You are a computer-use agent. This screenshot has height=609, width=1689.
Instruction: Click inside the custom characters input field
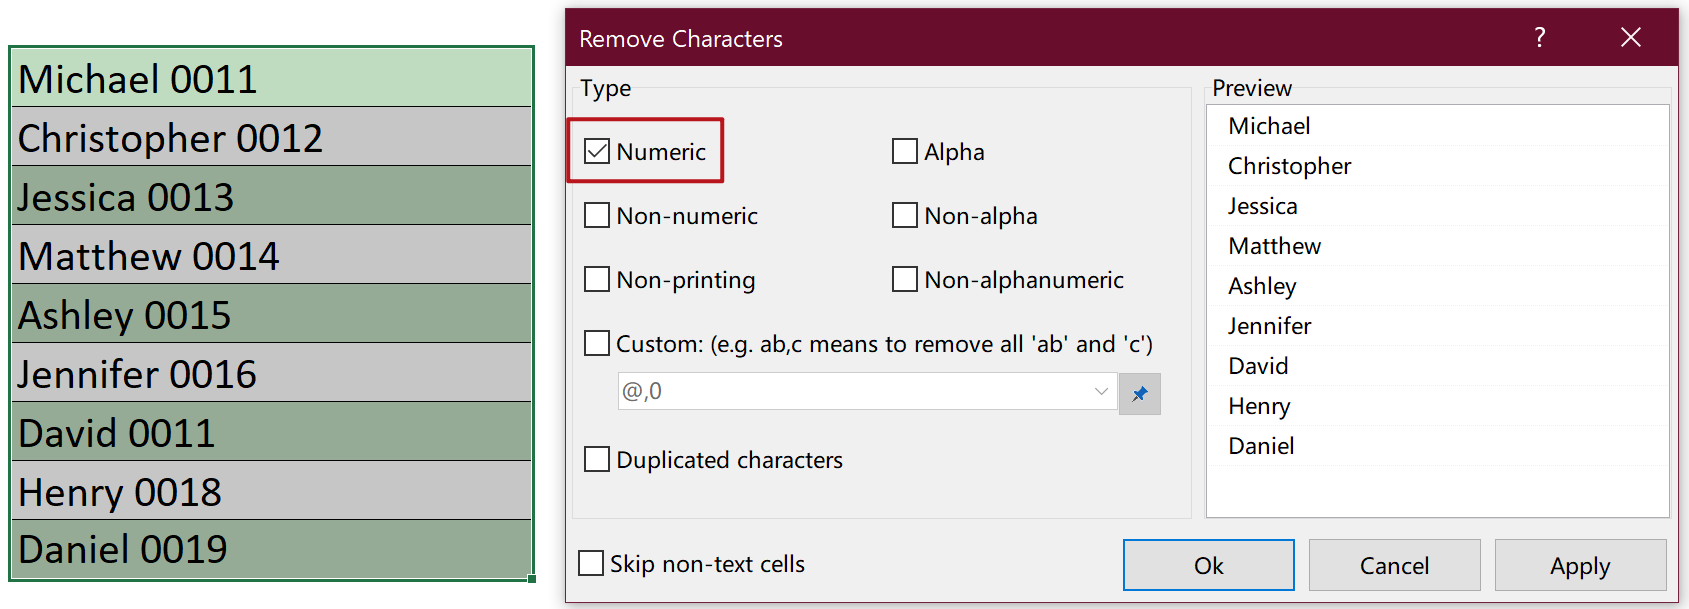point(850,392)
